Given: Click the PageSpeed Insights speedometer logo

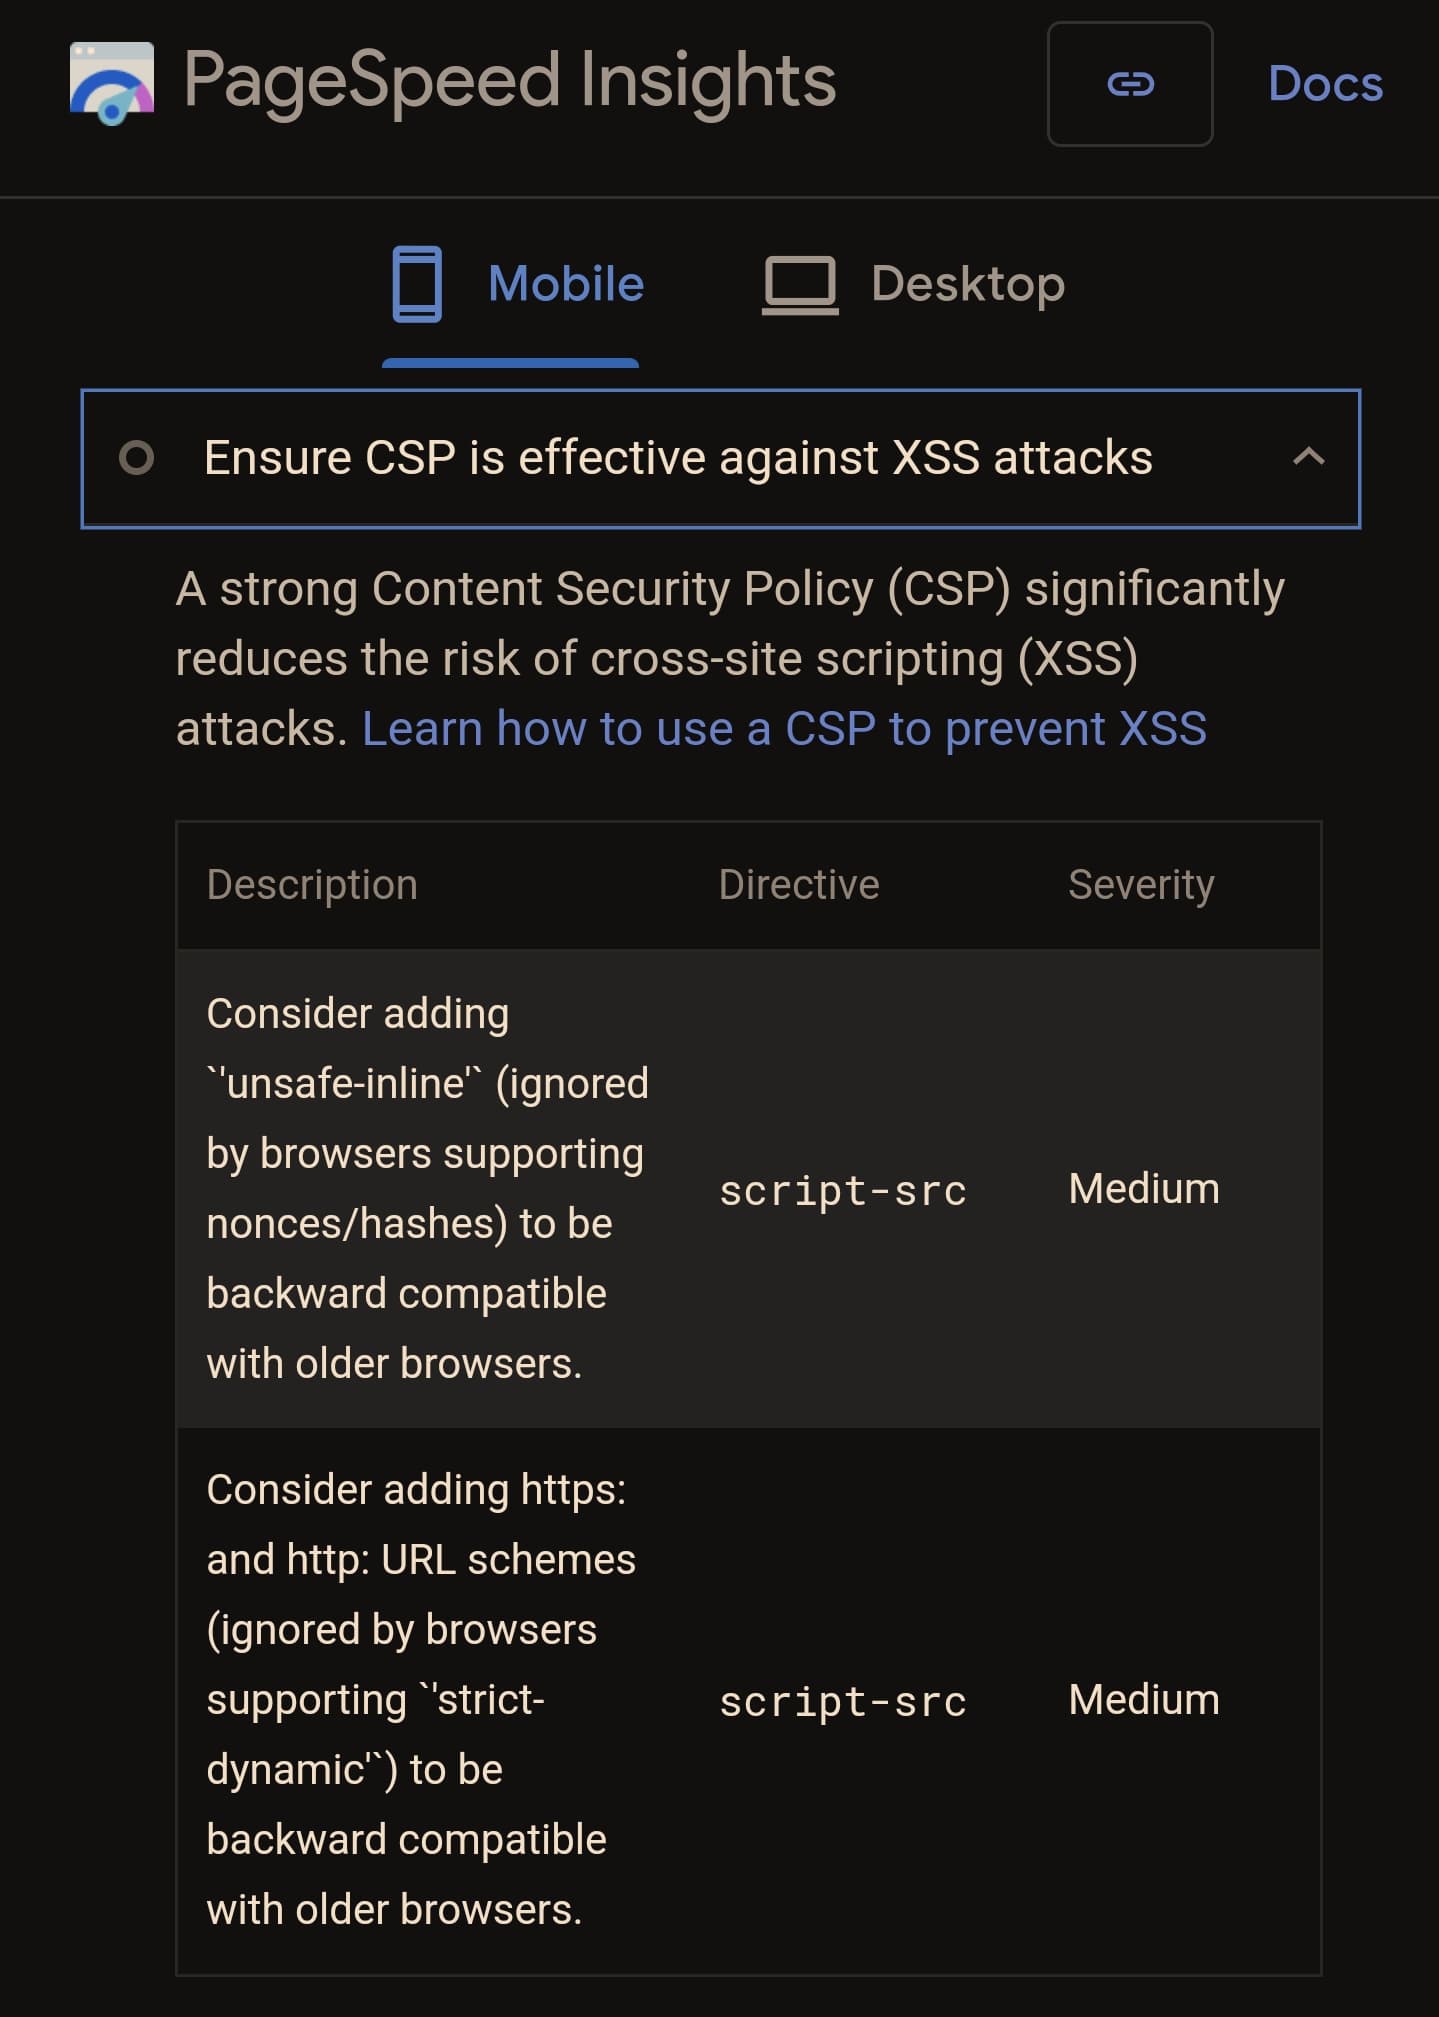Looking at the screenshot, I should click(x=112, y=83).
